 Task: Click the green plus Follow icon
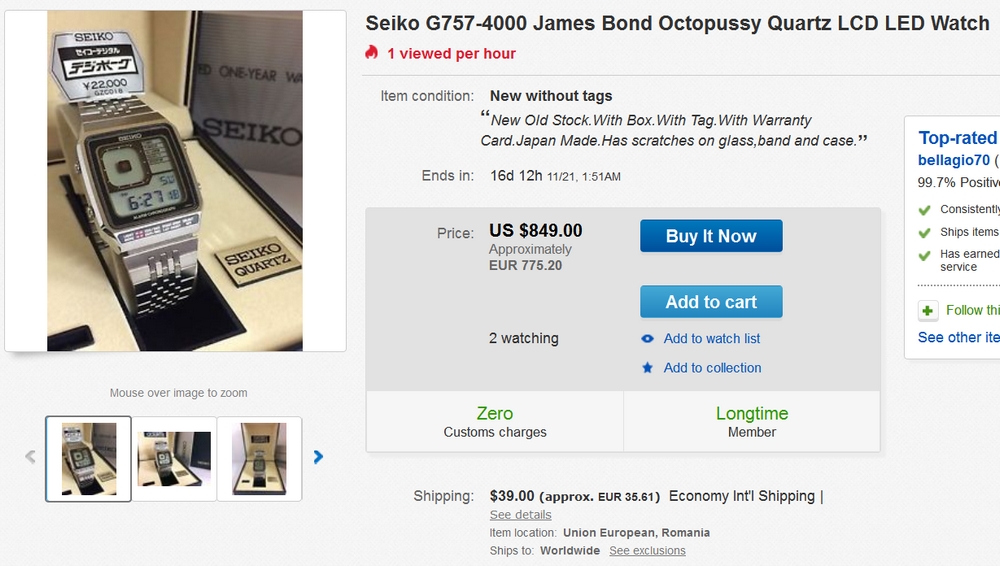(929, 311)
